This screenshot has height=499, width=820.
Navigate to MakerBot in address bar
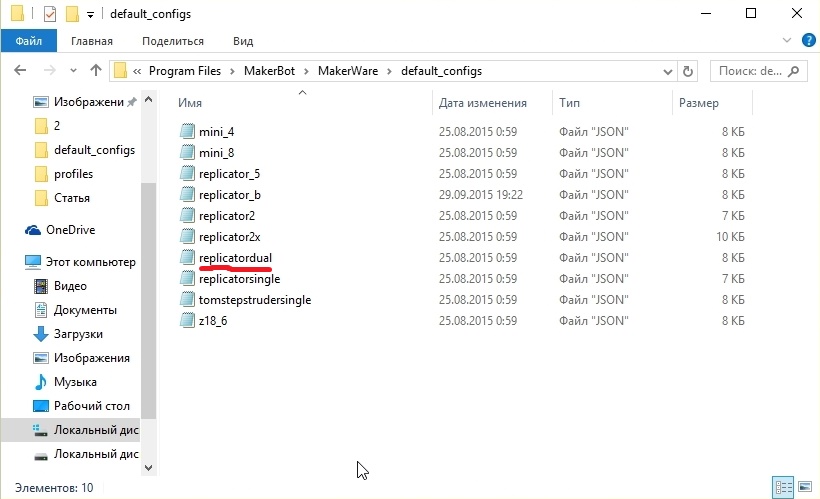click(269, 71)
